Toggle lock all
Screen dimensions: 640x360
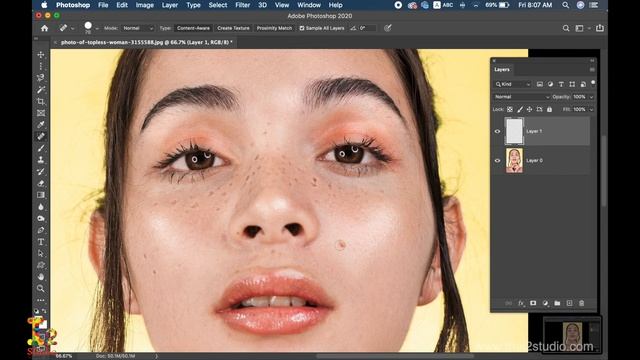pyautogui.click(x=549, y=109)
